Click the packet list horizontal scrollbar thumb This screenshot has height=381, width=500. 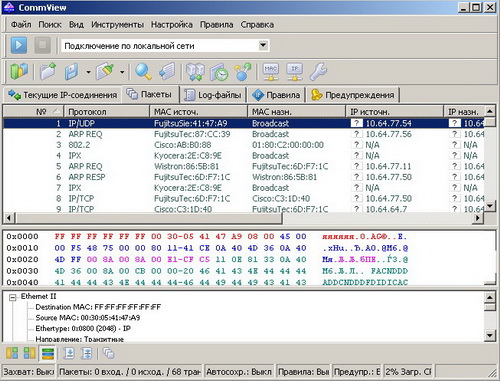coord(149,218)
